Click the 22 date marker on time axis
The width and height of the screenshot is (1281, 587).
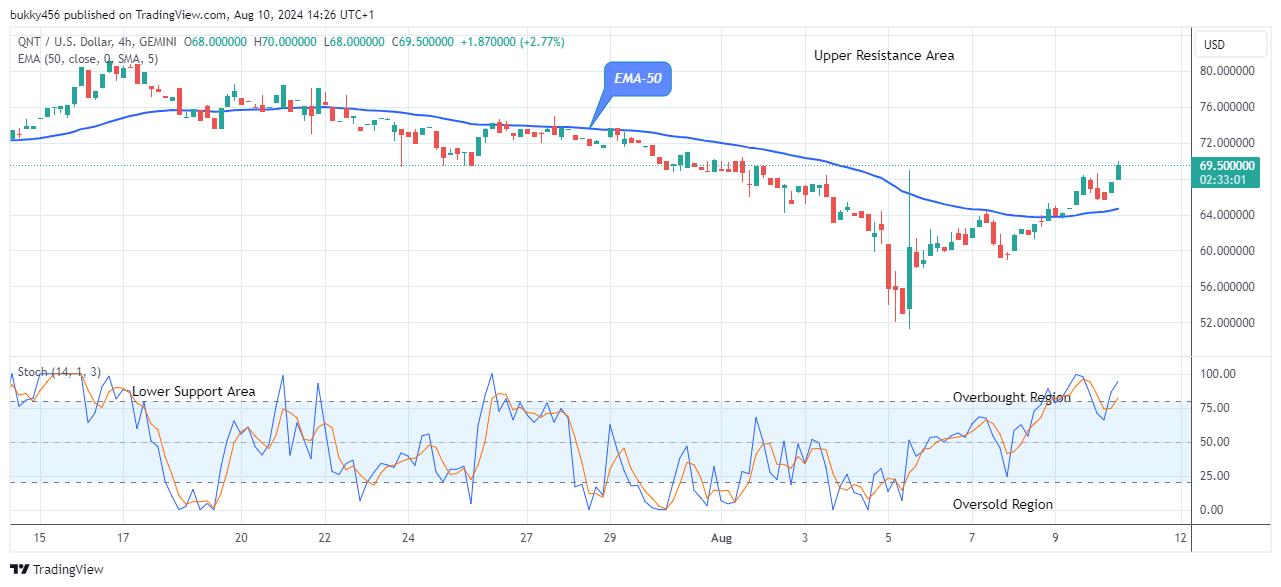click(325, 538)
